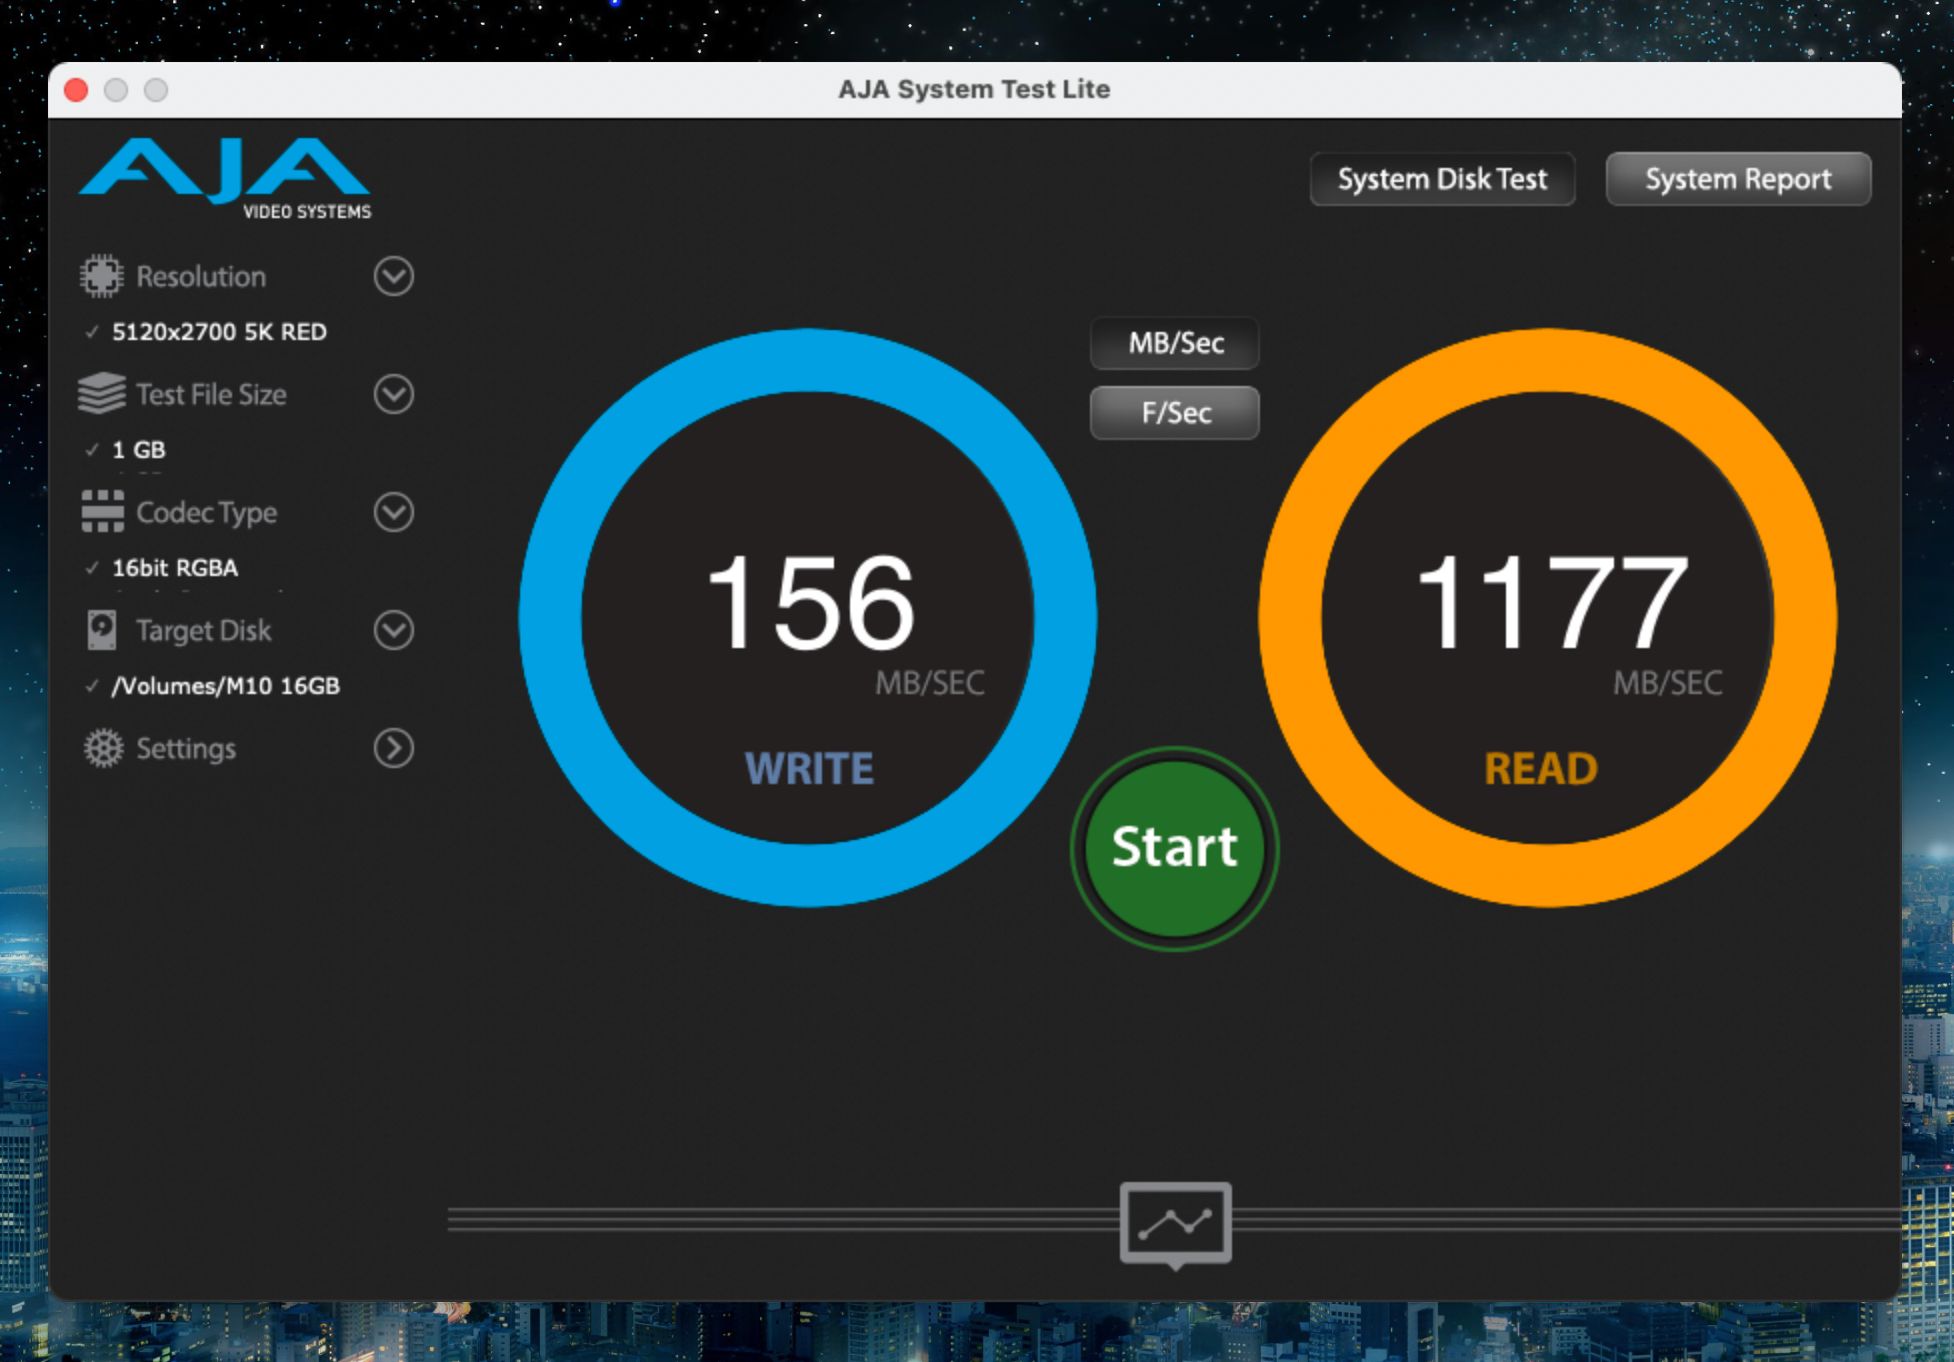Switch to System Report

coord(1737,179)
